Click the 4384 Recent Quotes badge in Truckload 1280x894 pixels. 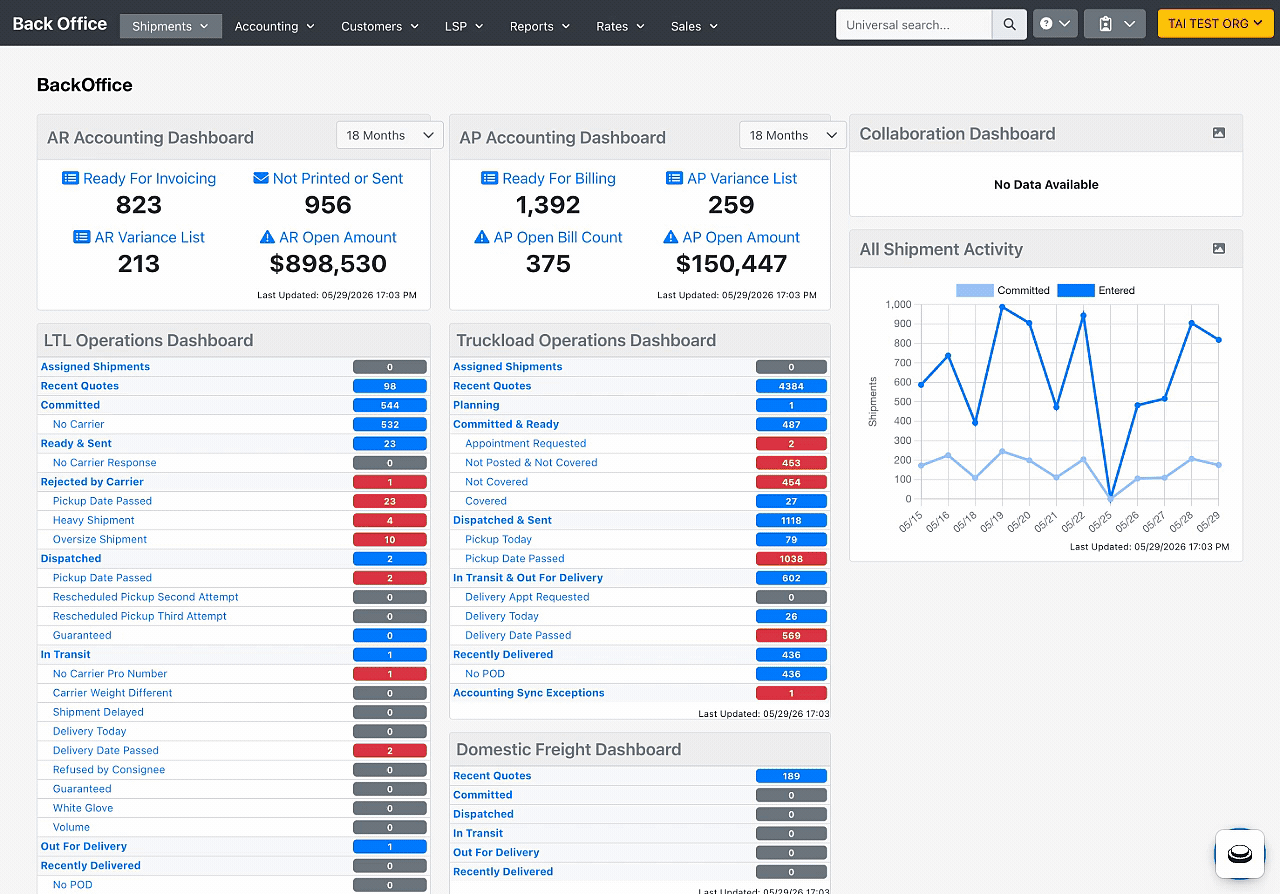791,386
